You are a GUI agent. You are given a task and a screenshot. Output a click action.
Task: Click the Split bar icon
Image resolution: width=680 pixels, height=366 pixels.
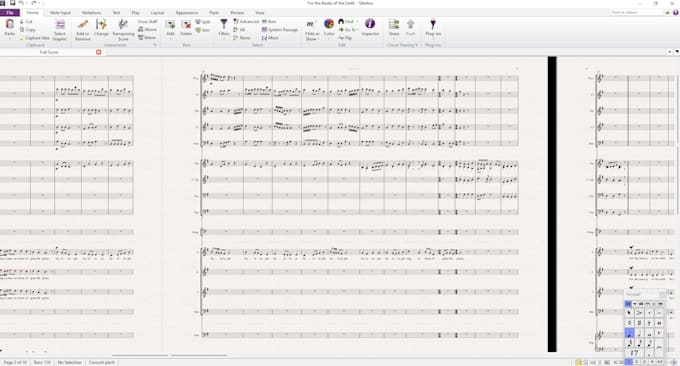pyautogui.click(x=203, y=21)
